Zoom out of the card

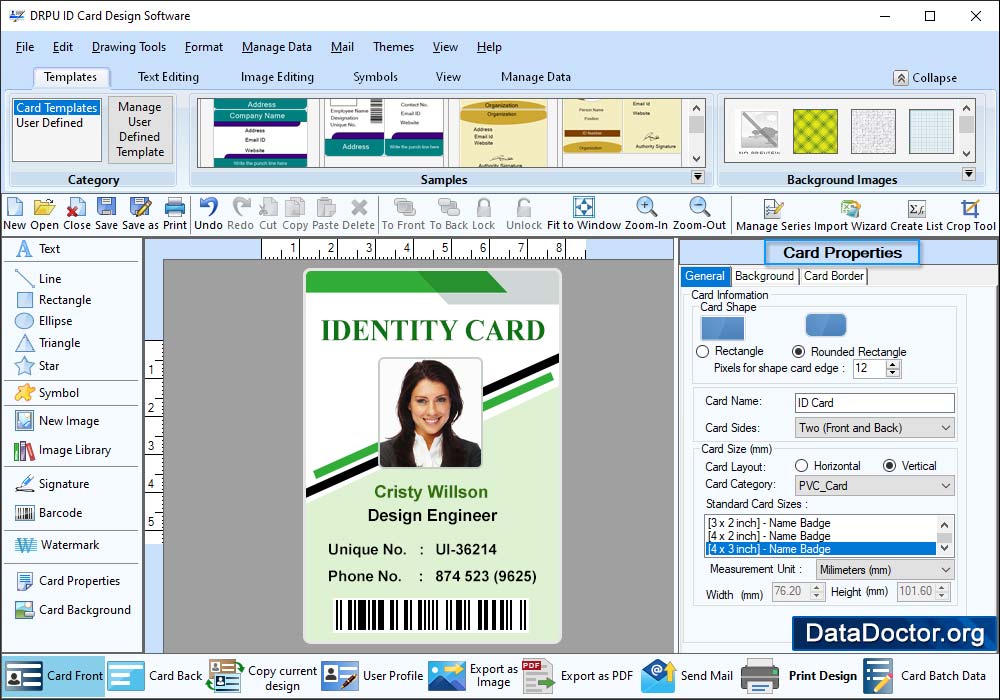[x=699, y=208]
